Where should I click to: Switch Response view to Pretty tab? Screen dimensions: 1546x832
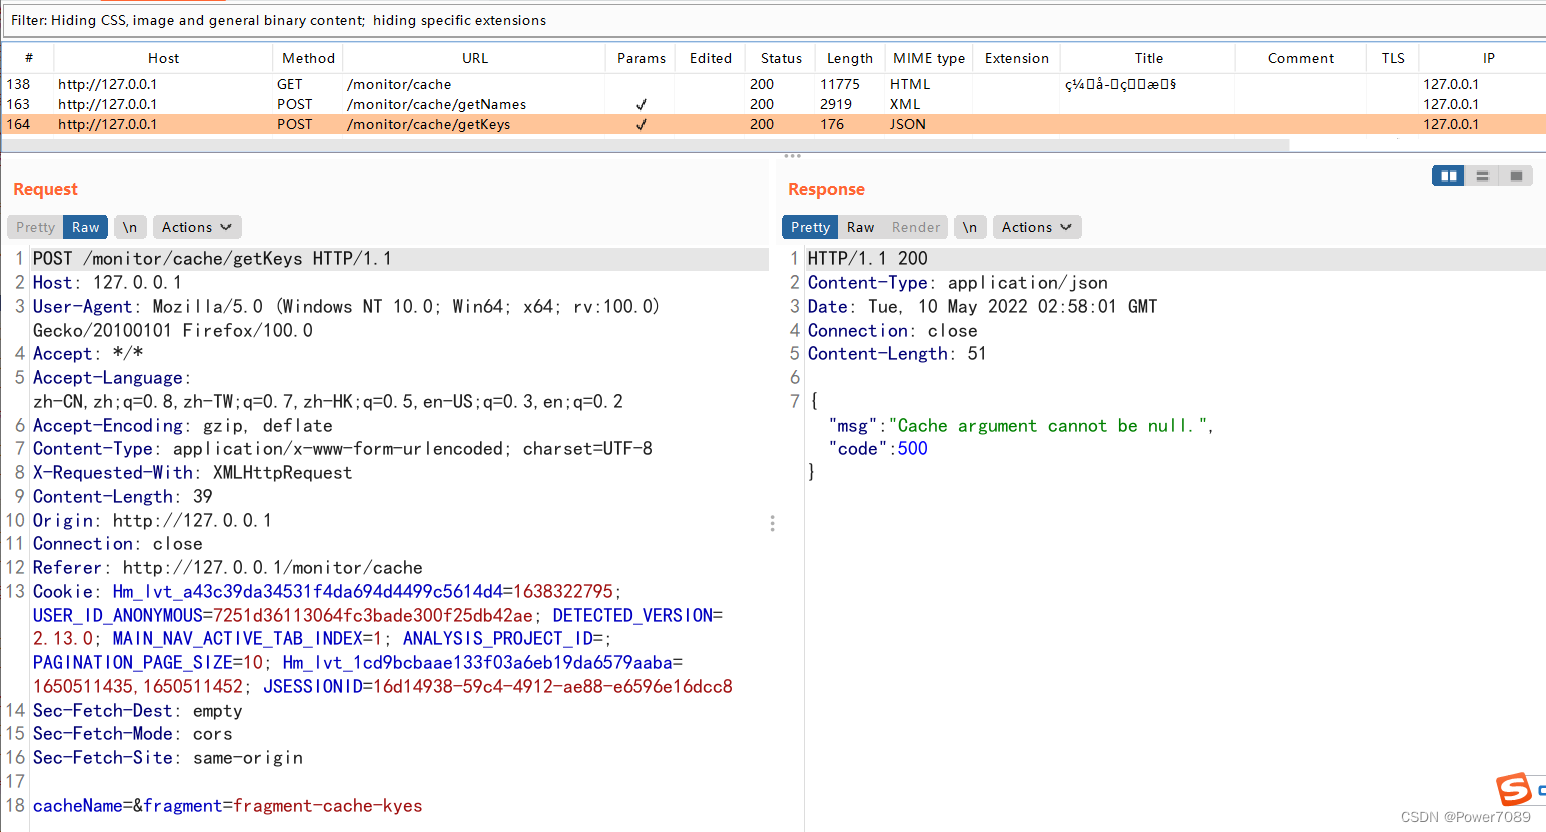810,227
